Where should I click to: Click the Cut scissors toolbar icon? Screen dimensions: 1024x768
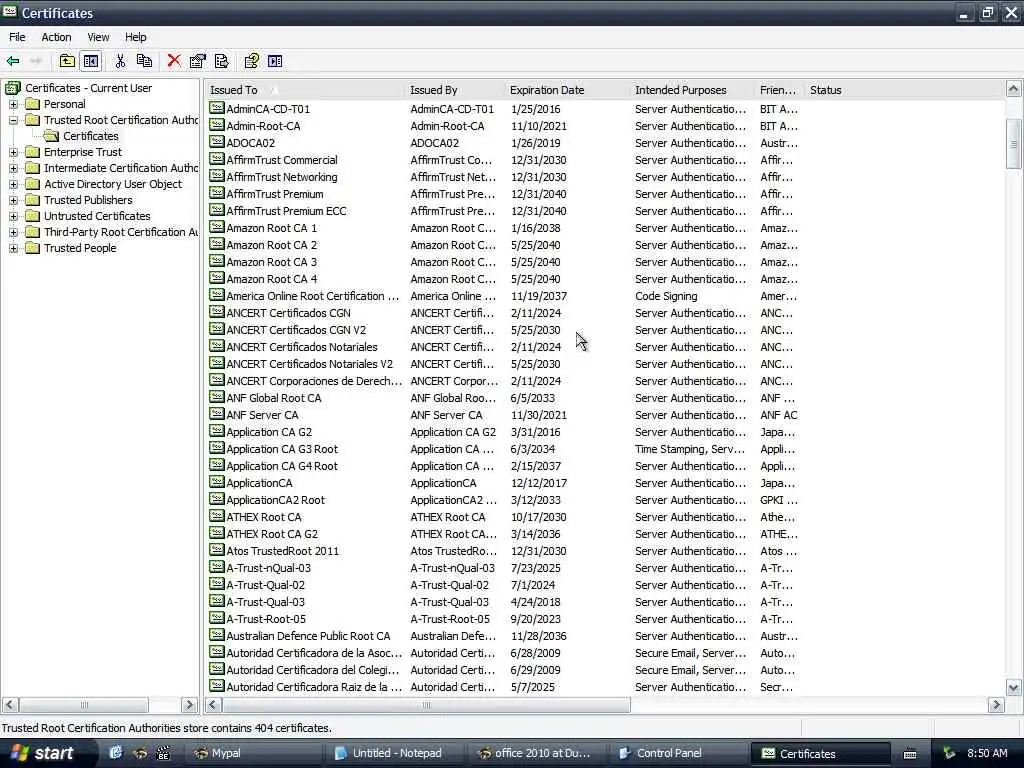pyautogui.click(x=120, y=61)
